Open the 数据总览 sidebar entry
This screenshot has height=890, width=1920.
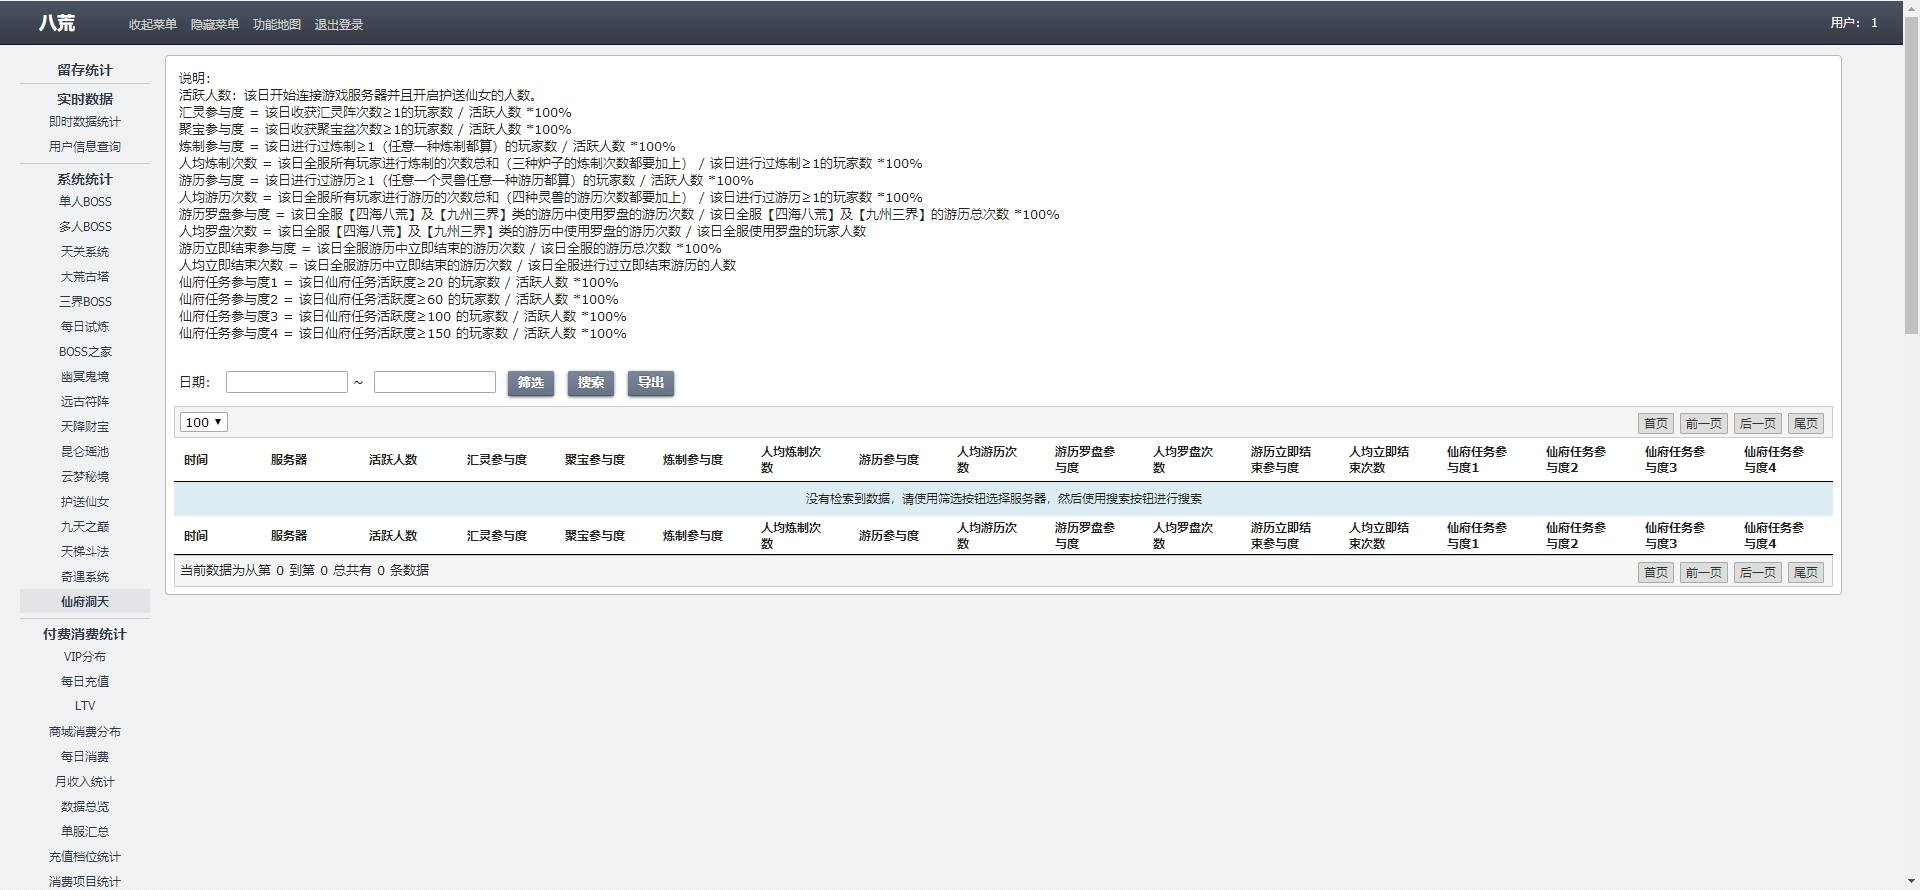tap(85, 807)
